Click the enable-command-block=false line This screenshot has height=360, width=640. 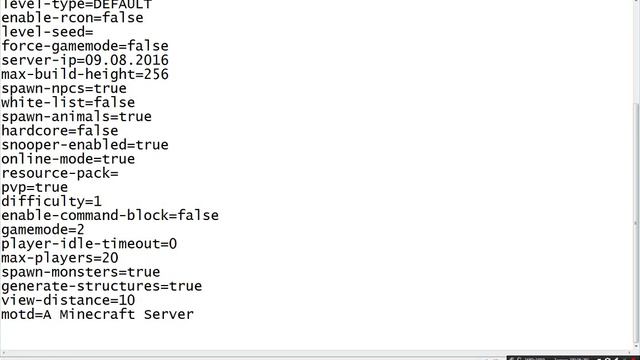coord(110,216)
